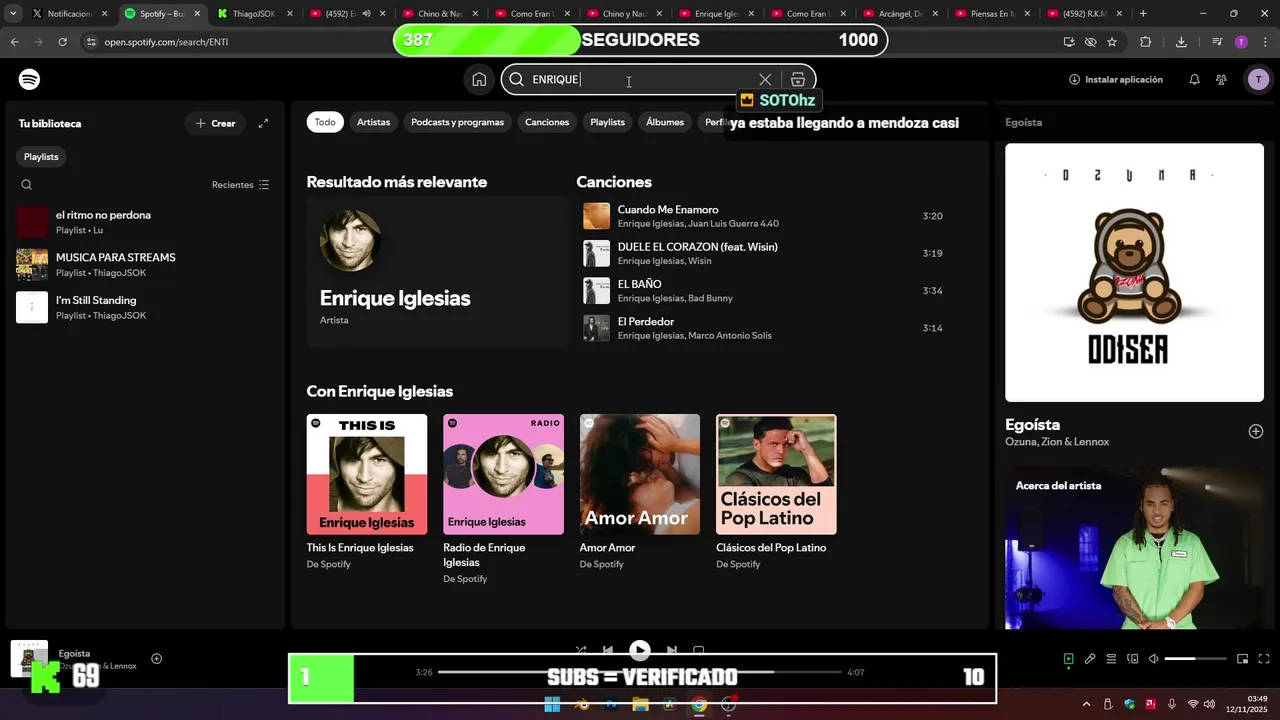The image size is (1280, 720).
Task: Open connect to a device
Action: (1133, 659)
